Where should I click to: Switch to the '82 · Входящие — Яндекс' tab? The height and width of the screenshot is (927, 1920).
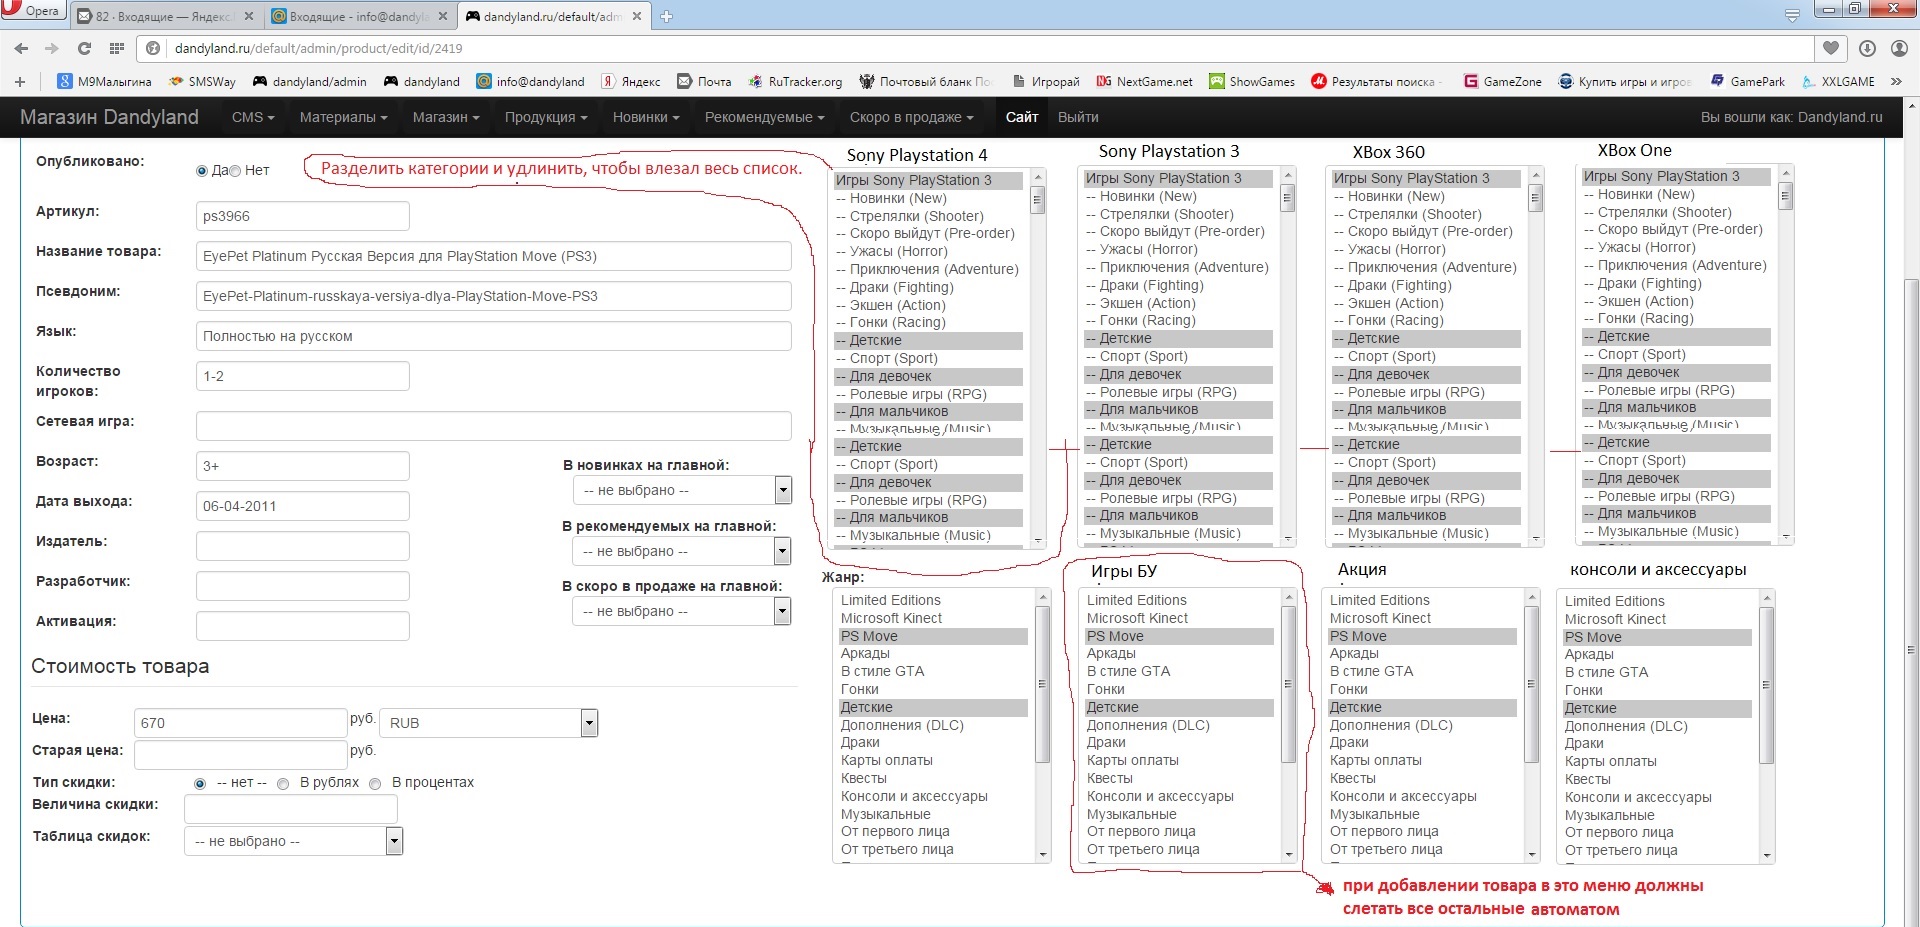tap(166, 16)
